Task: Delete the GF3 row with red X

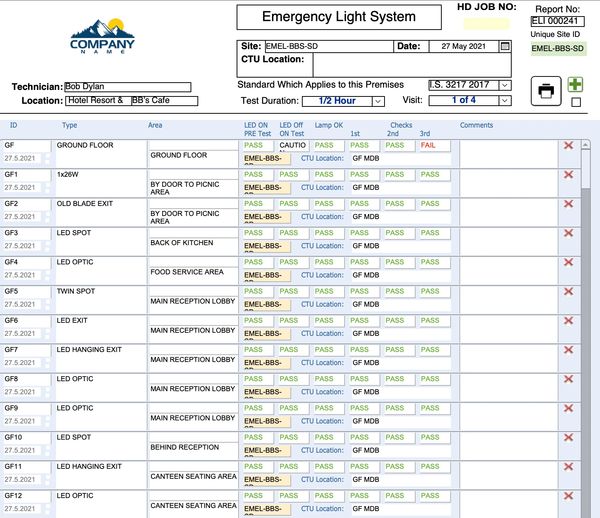Action: click(569, 233)
